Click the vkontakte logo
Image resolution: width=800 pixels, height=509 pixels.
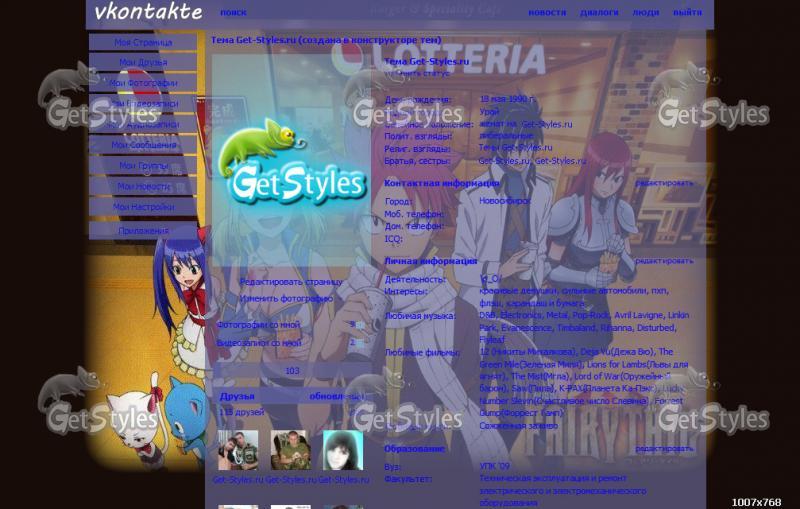(148, 12)
